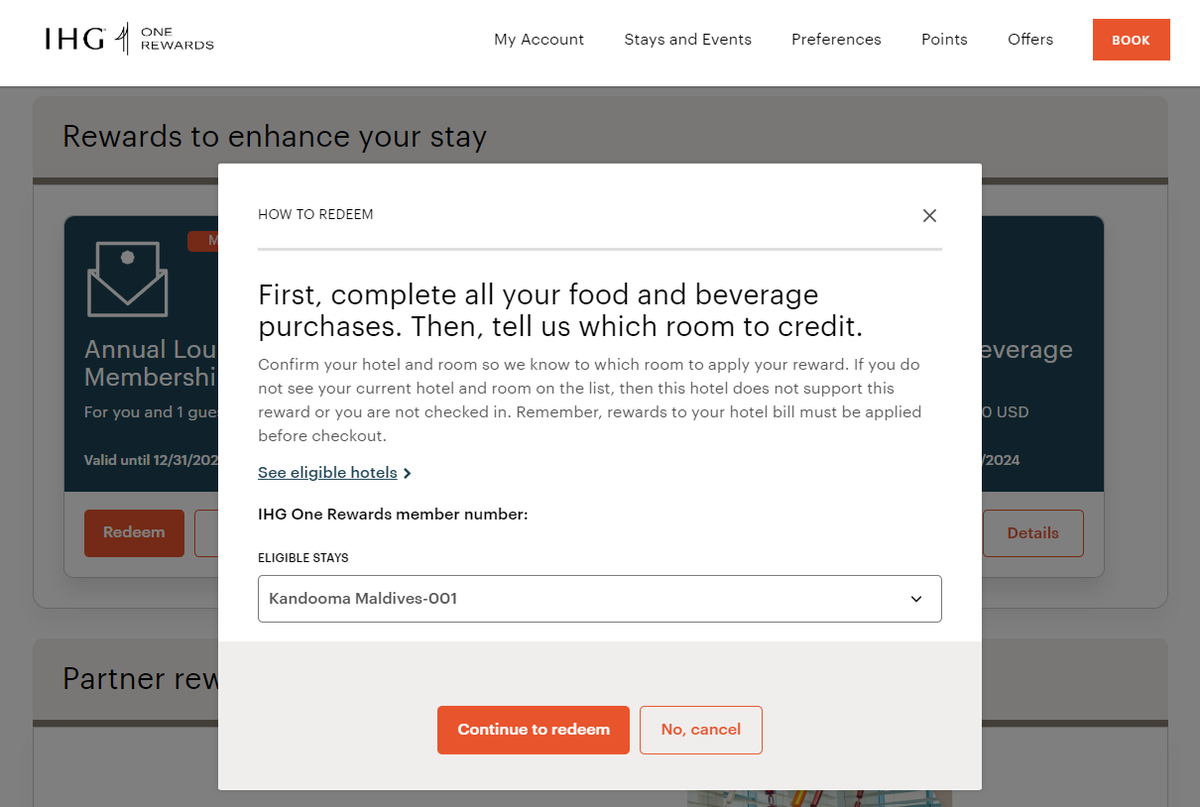The image size is (1200, 807).
Task: Close the How to Redeem dialog
Action: click(x=929, y=215)
